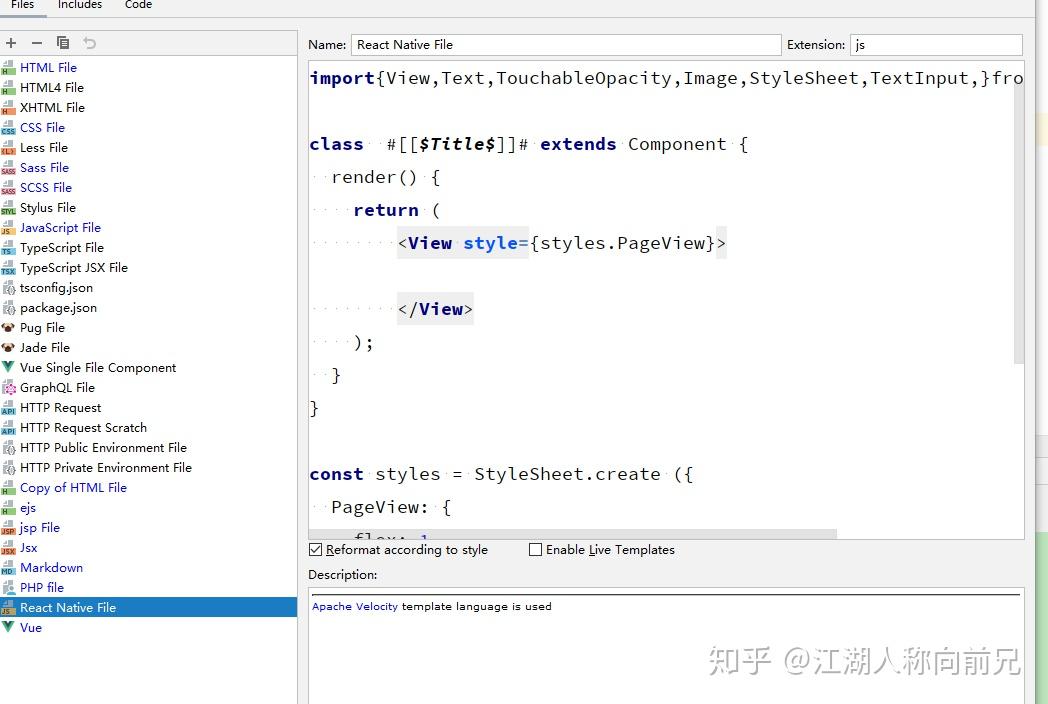Click the TypeScript File icon

pyautogui.click(x=8, y=248)
